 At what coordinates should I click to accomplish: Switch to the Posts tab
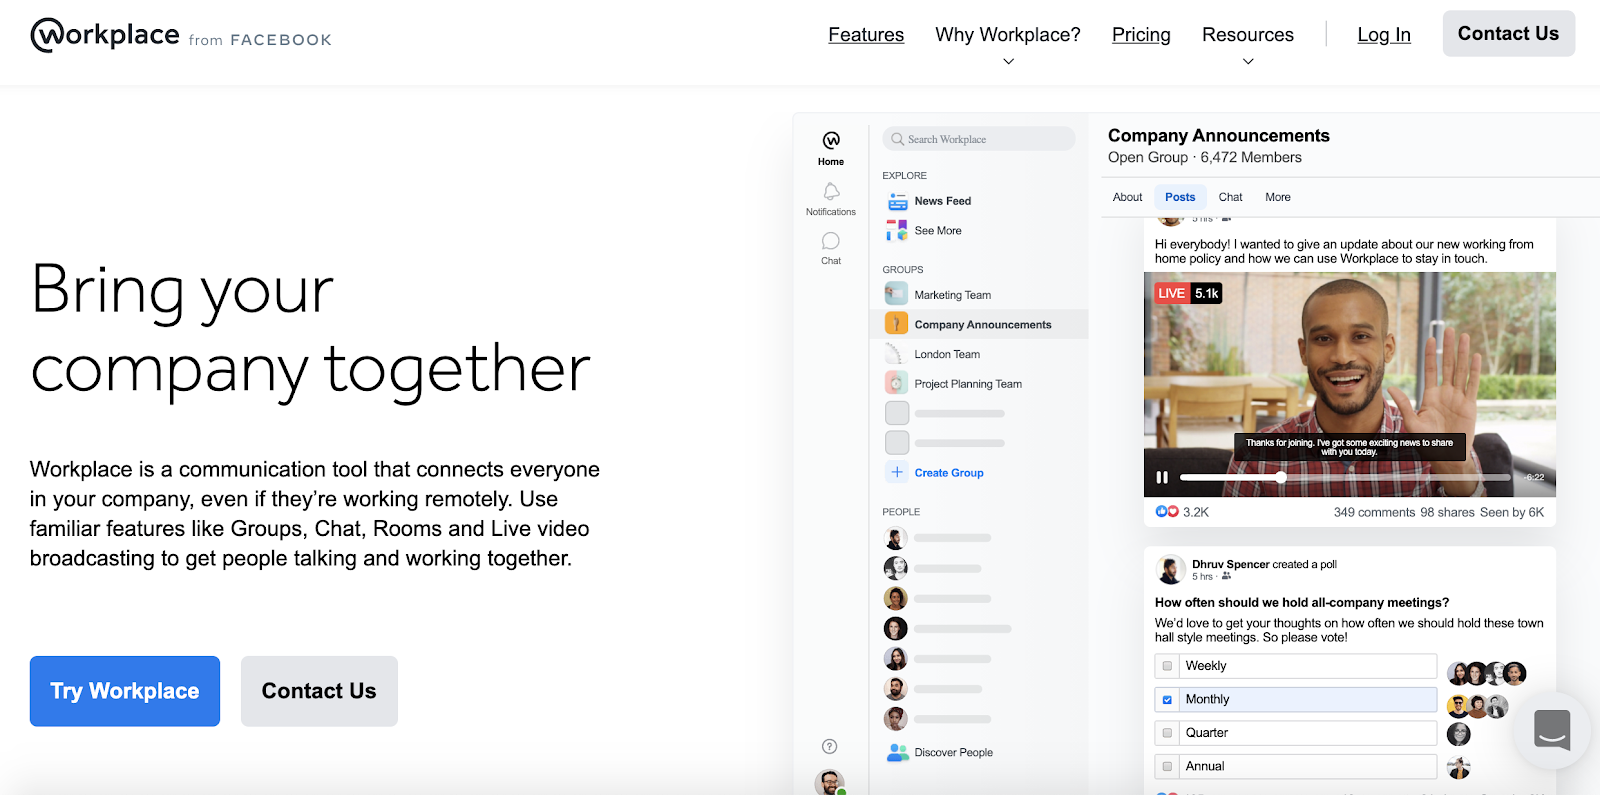(x=1180, y=197)
